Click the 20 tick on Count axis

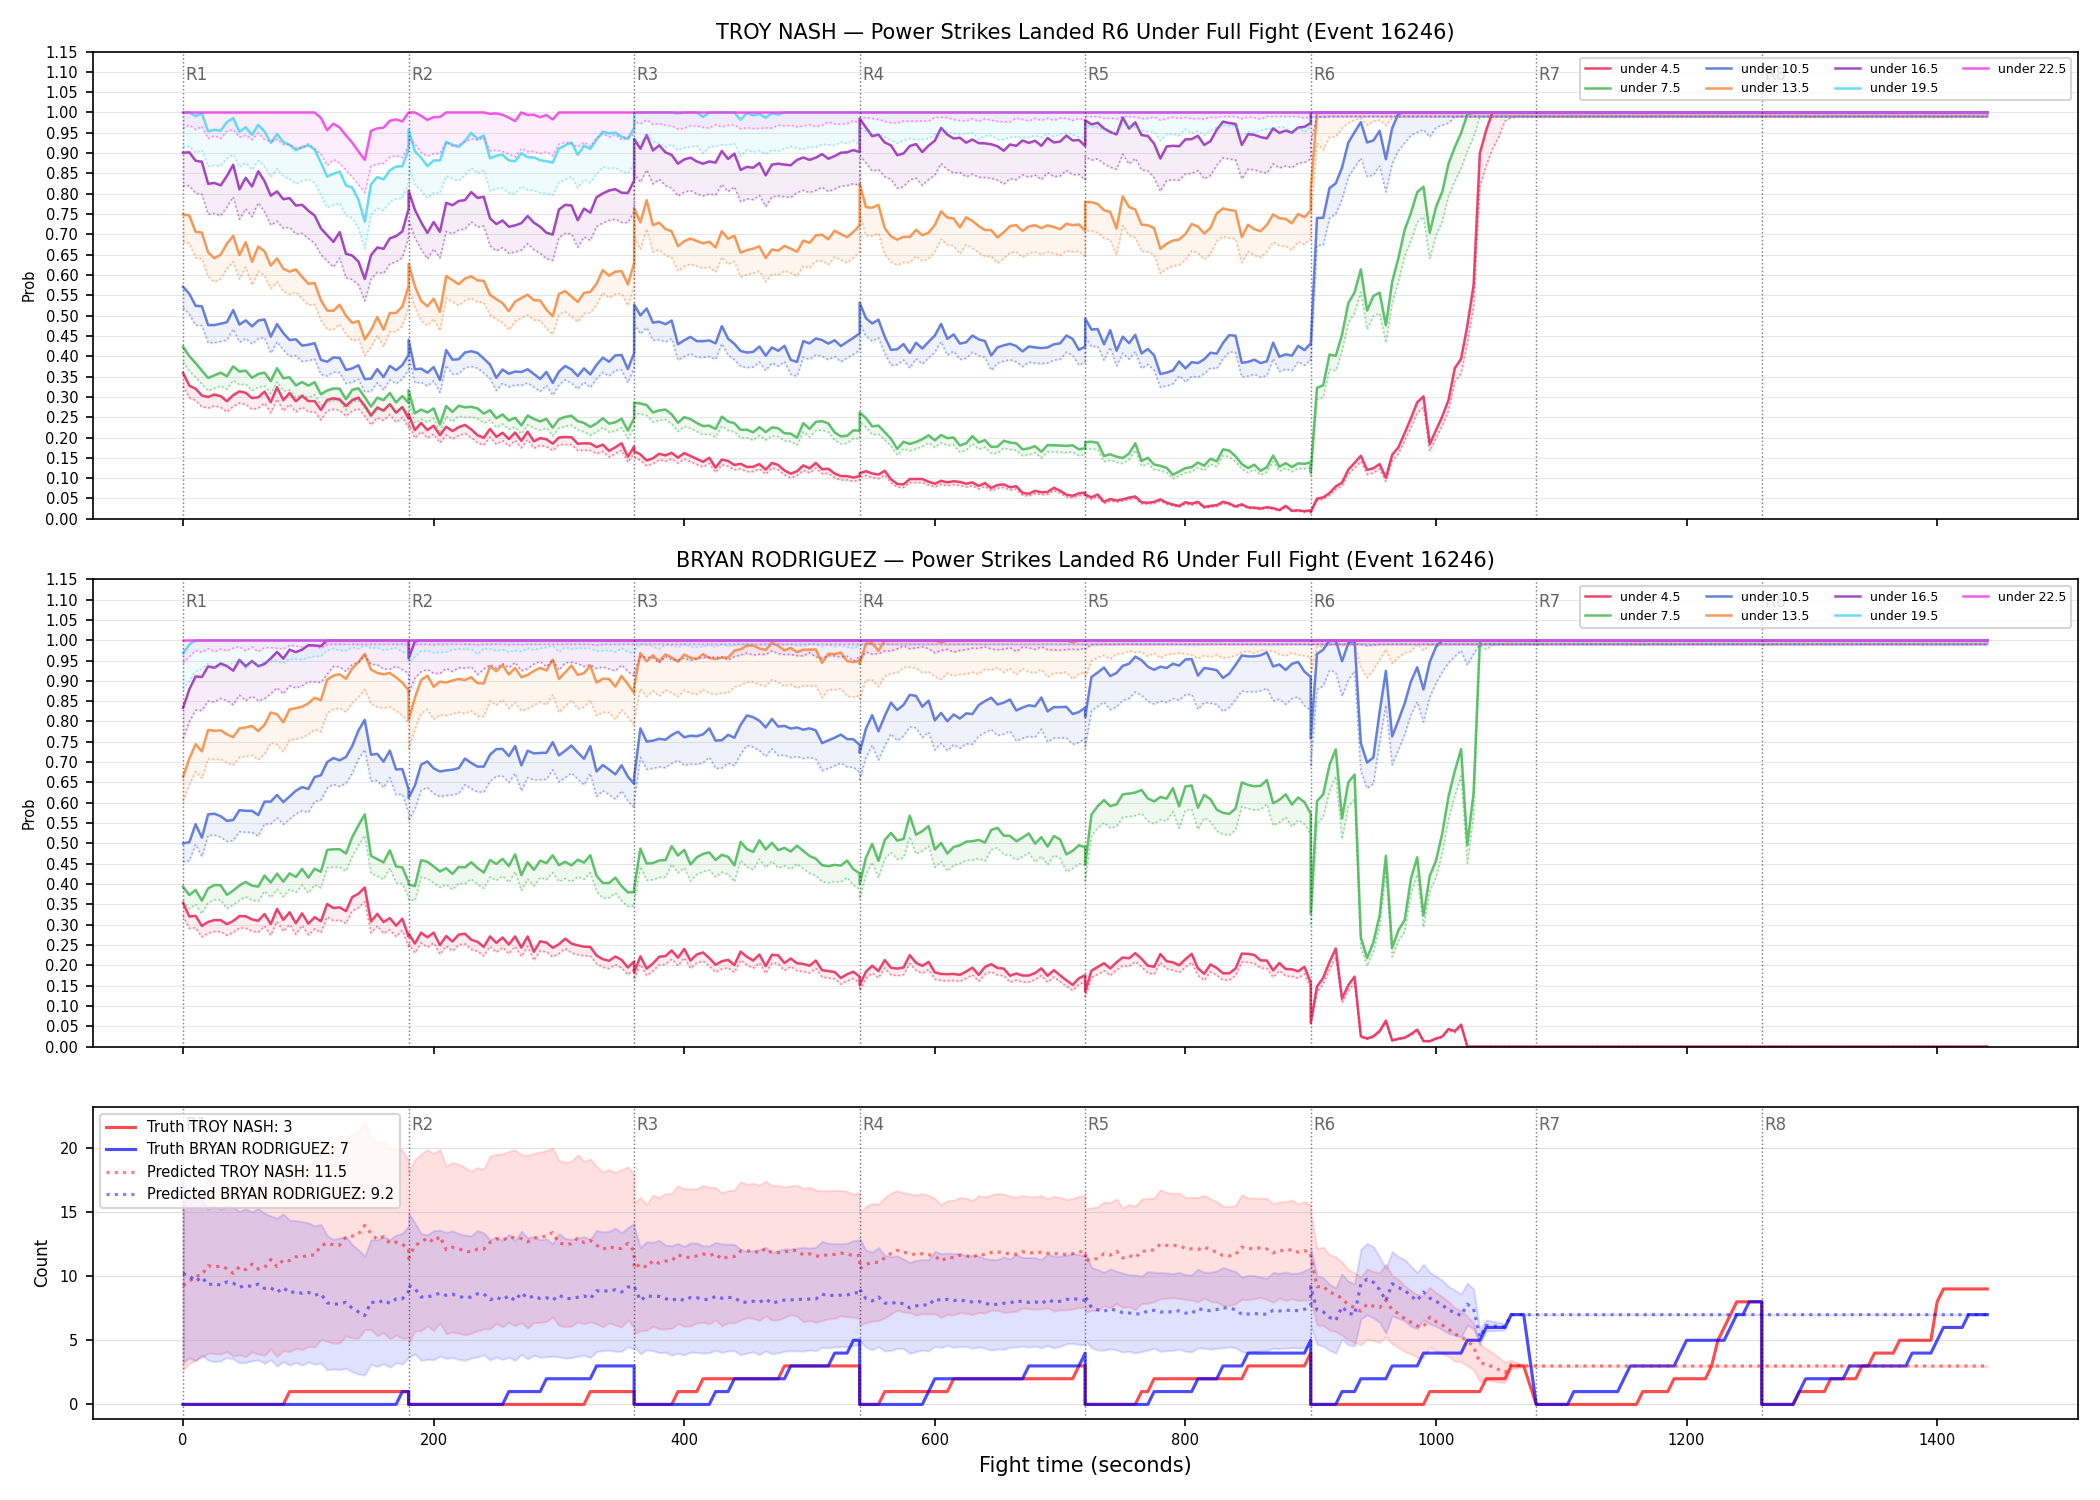(x=69, y=1148)
